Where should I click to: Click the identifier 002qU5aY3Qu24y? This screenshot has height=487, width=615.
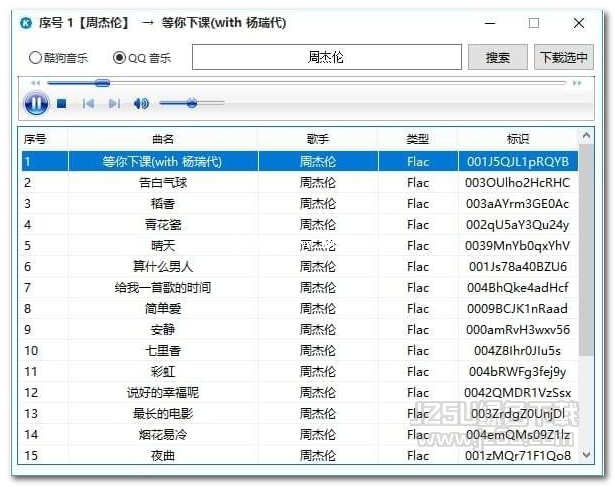coord(518,225)
